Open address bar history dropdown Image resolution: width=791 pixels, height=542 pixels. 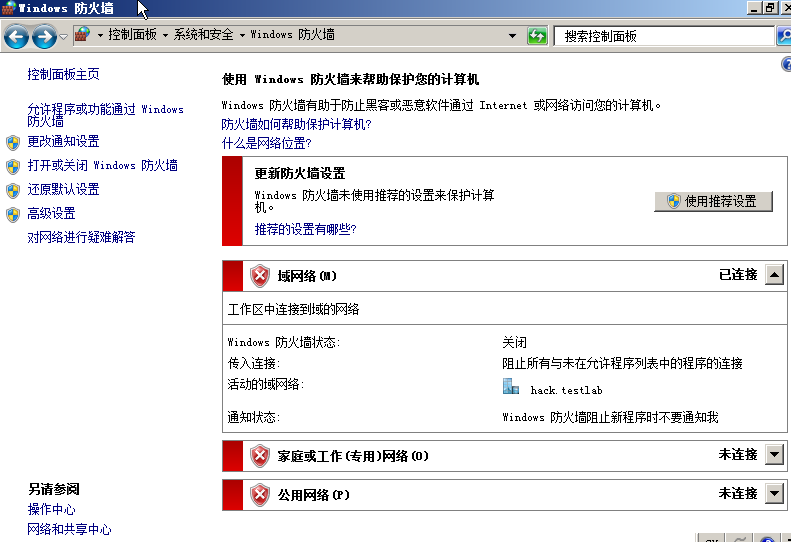512,36
